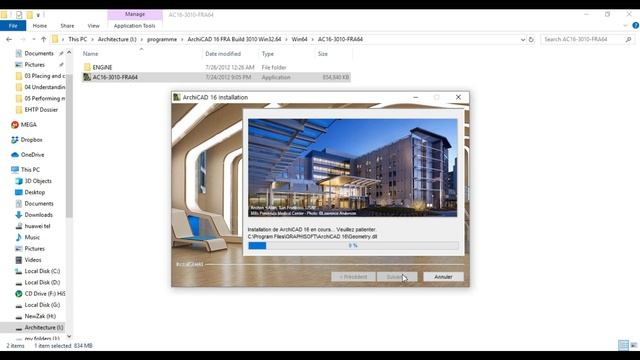Open the View ribbon tab
The height and width of the screenshot is (360, 640).
point(93,26)
